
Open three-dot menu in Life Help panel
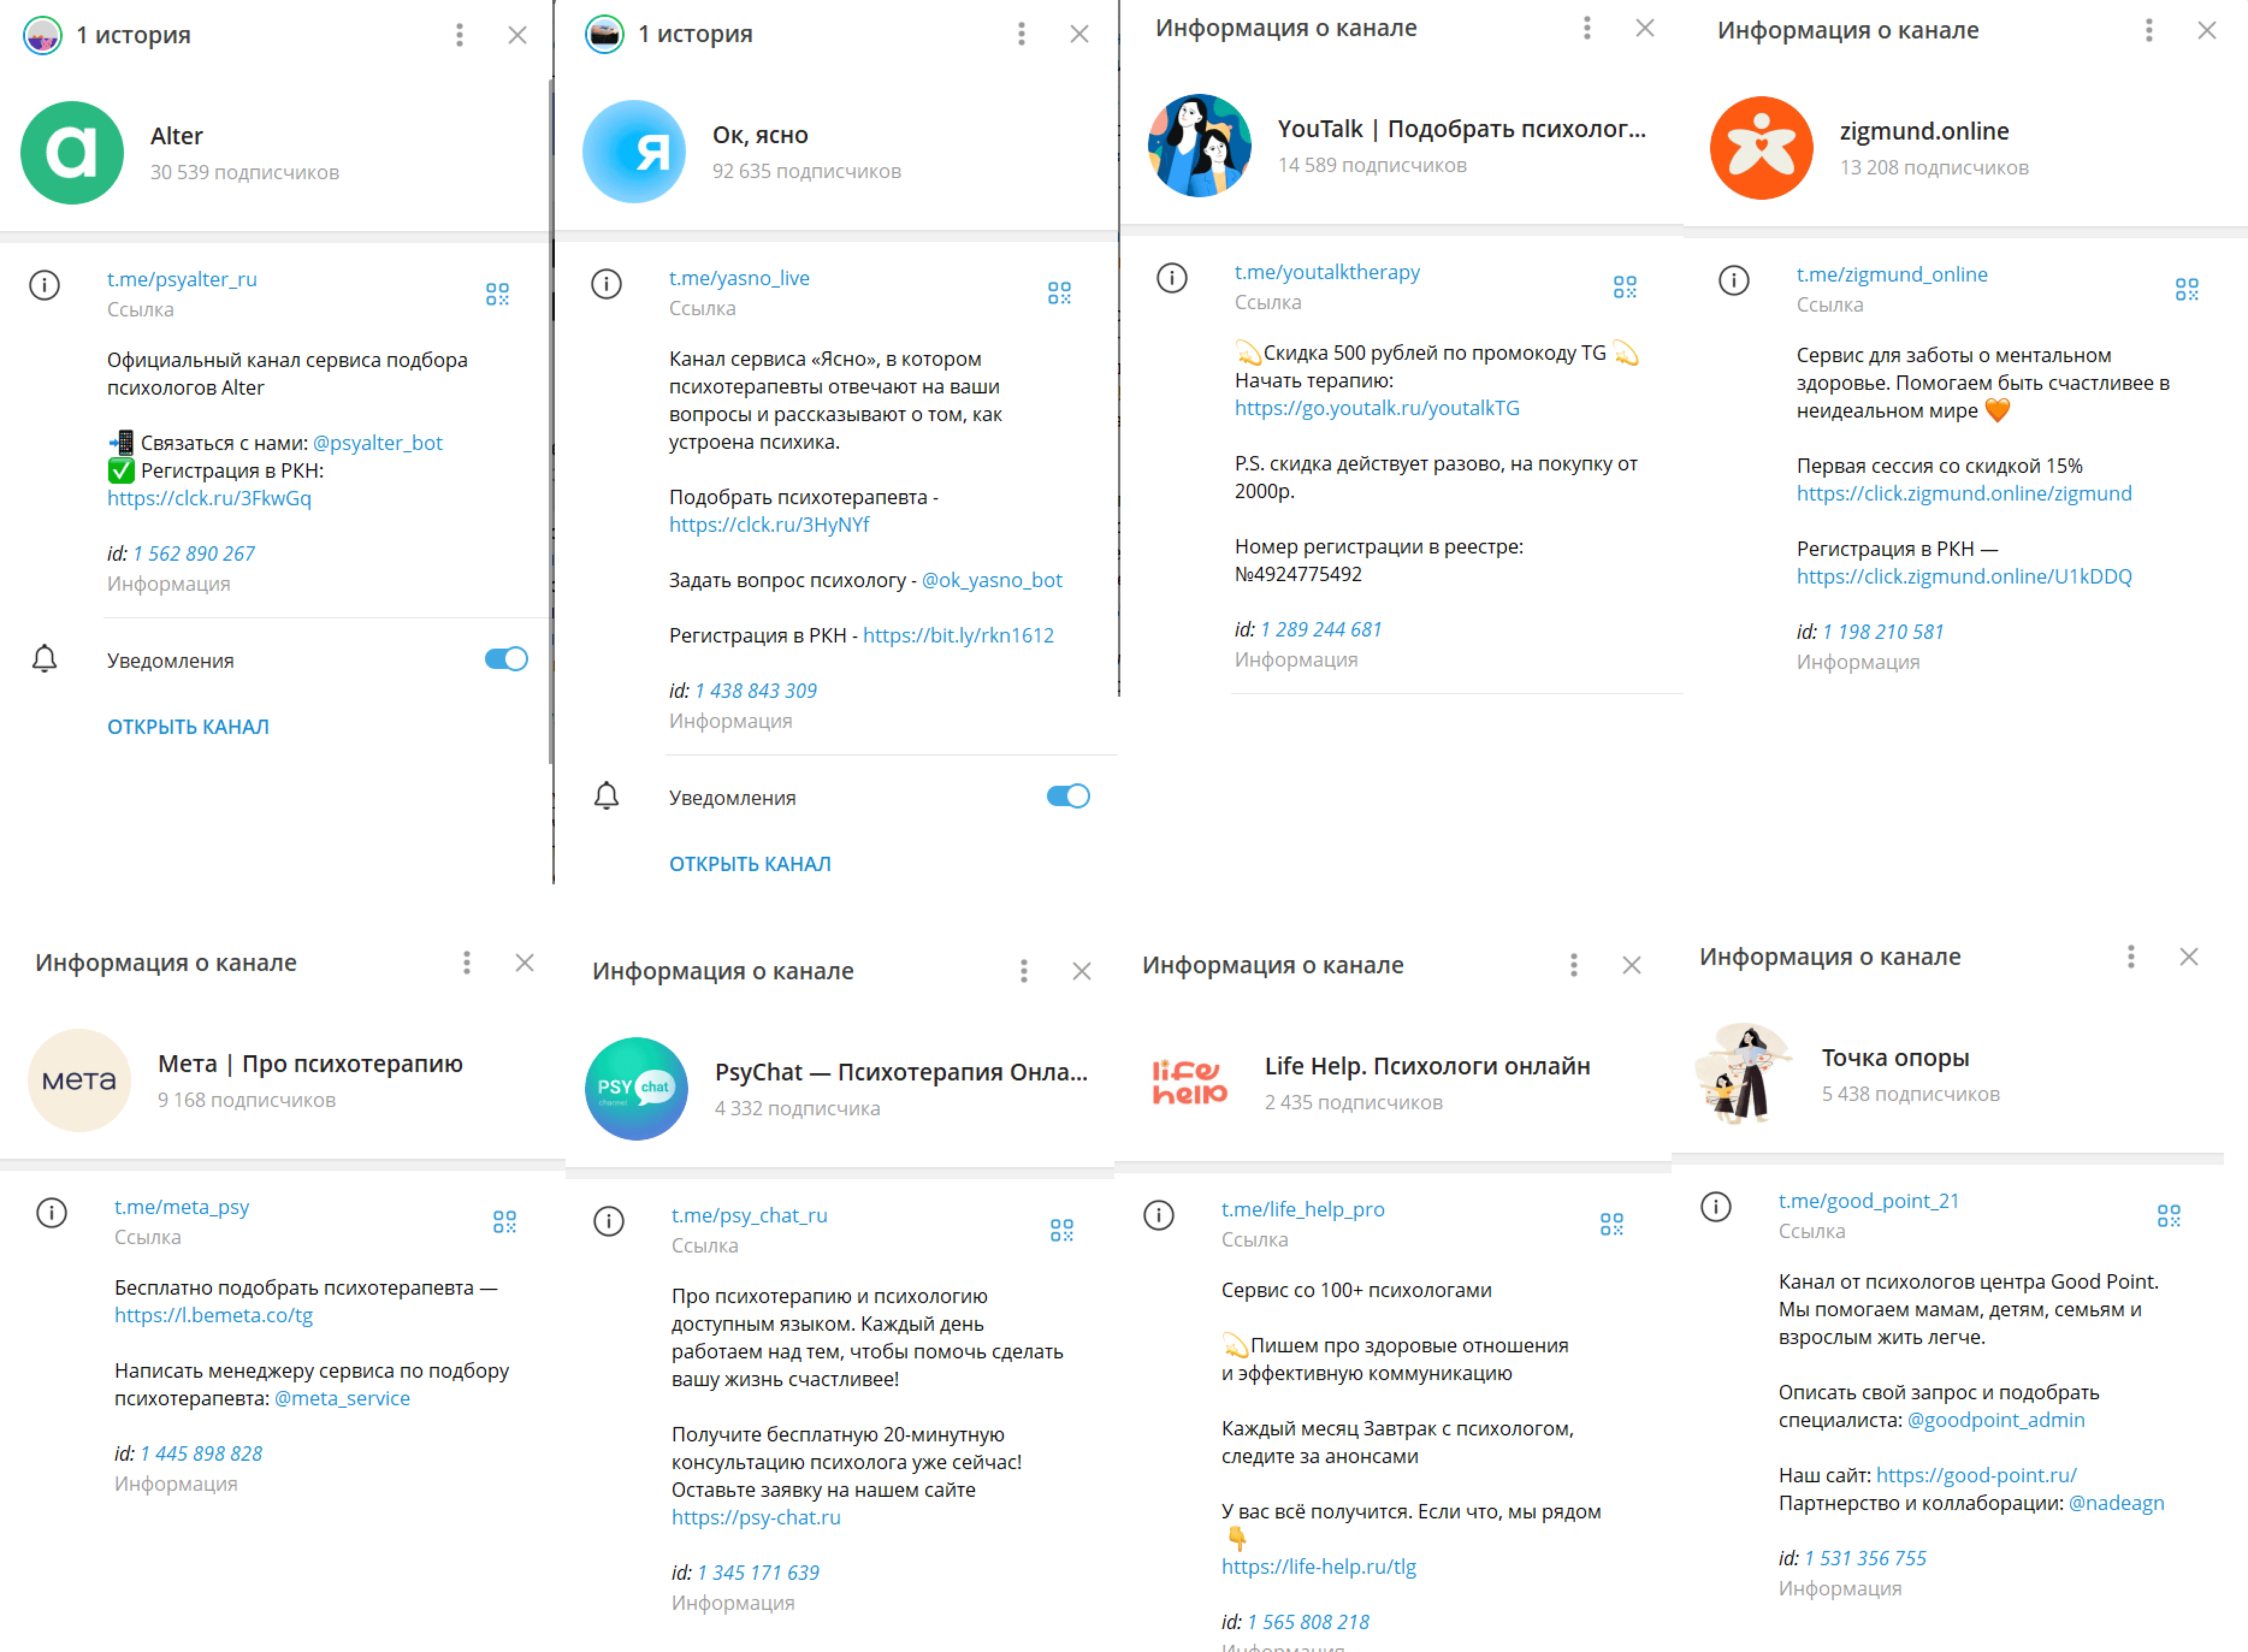point(1574,964)
